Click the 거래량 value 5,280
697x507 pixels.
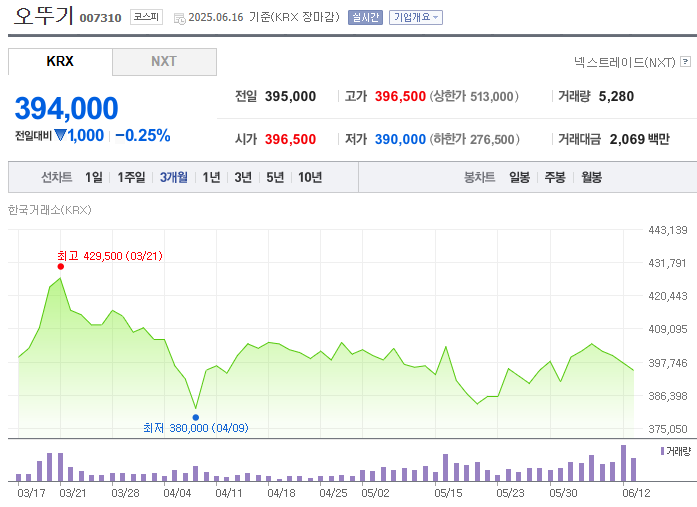tap(616, 96)
